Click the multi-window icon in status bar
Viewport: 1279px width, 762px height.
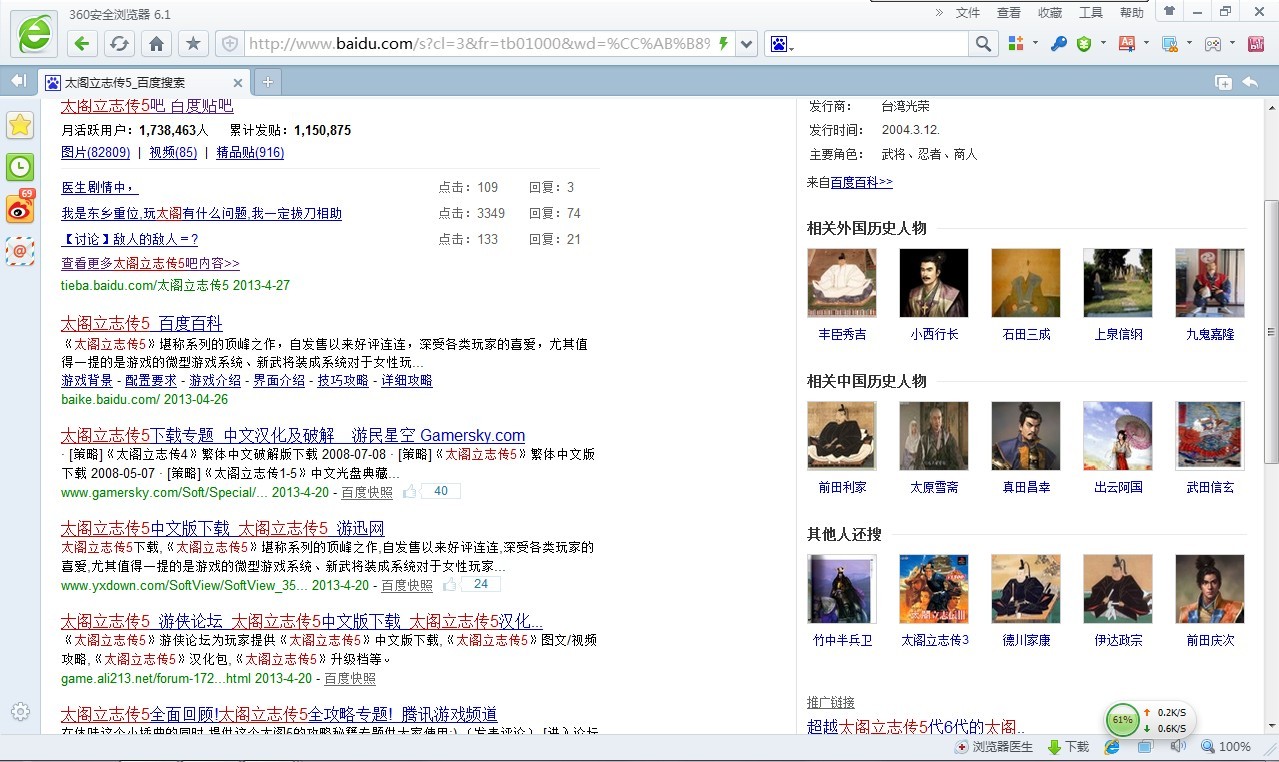[1145, 747]
